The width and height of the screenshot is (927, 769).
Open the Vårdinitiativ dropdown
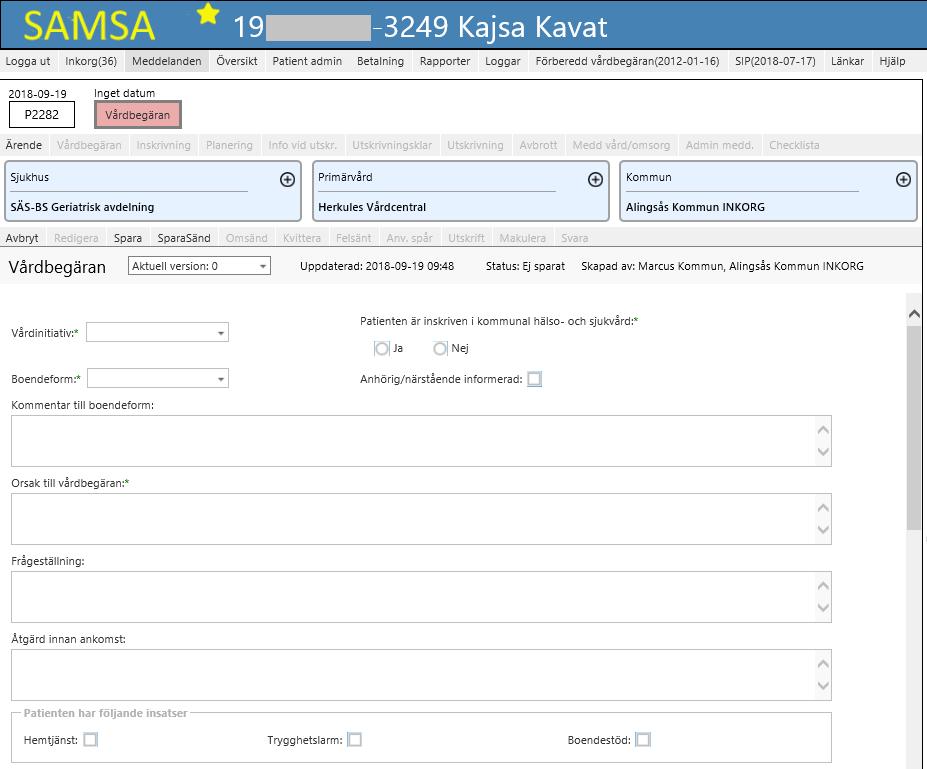coord(157,333)
